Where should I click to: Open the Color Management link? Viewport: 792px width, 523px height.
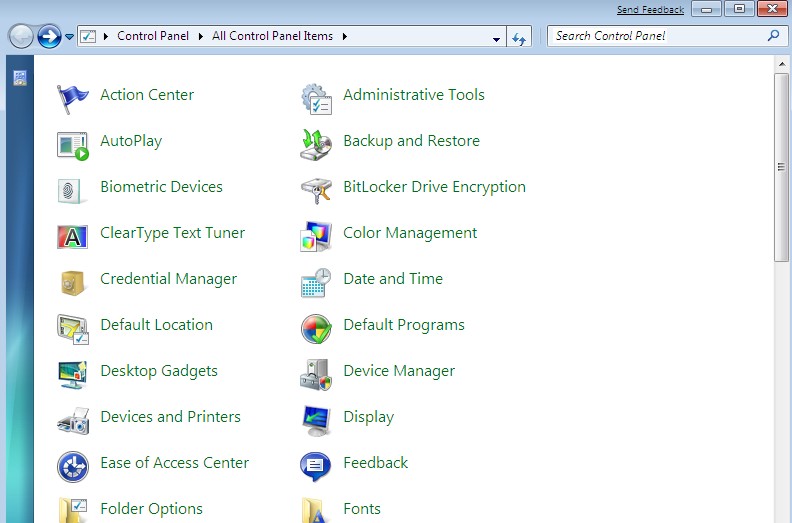click(410, 233)
